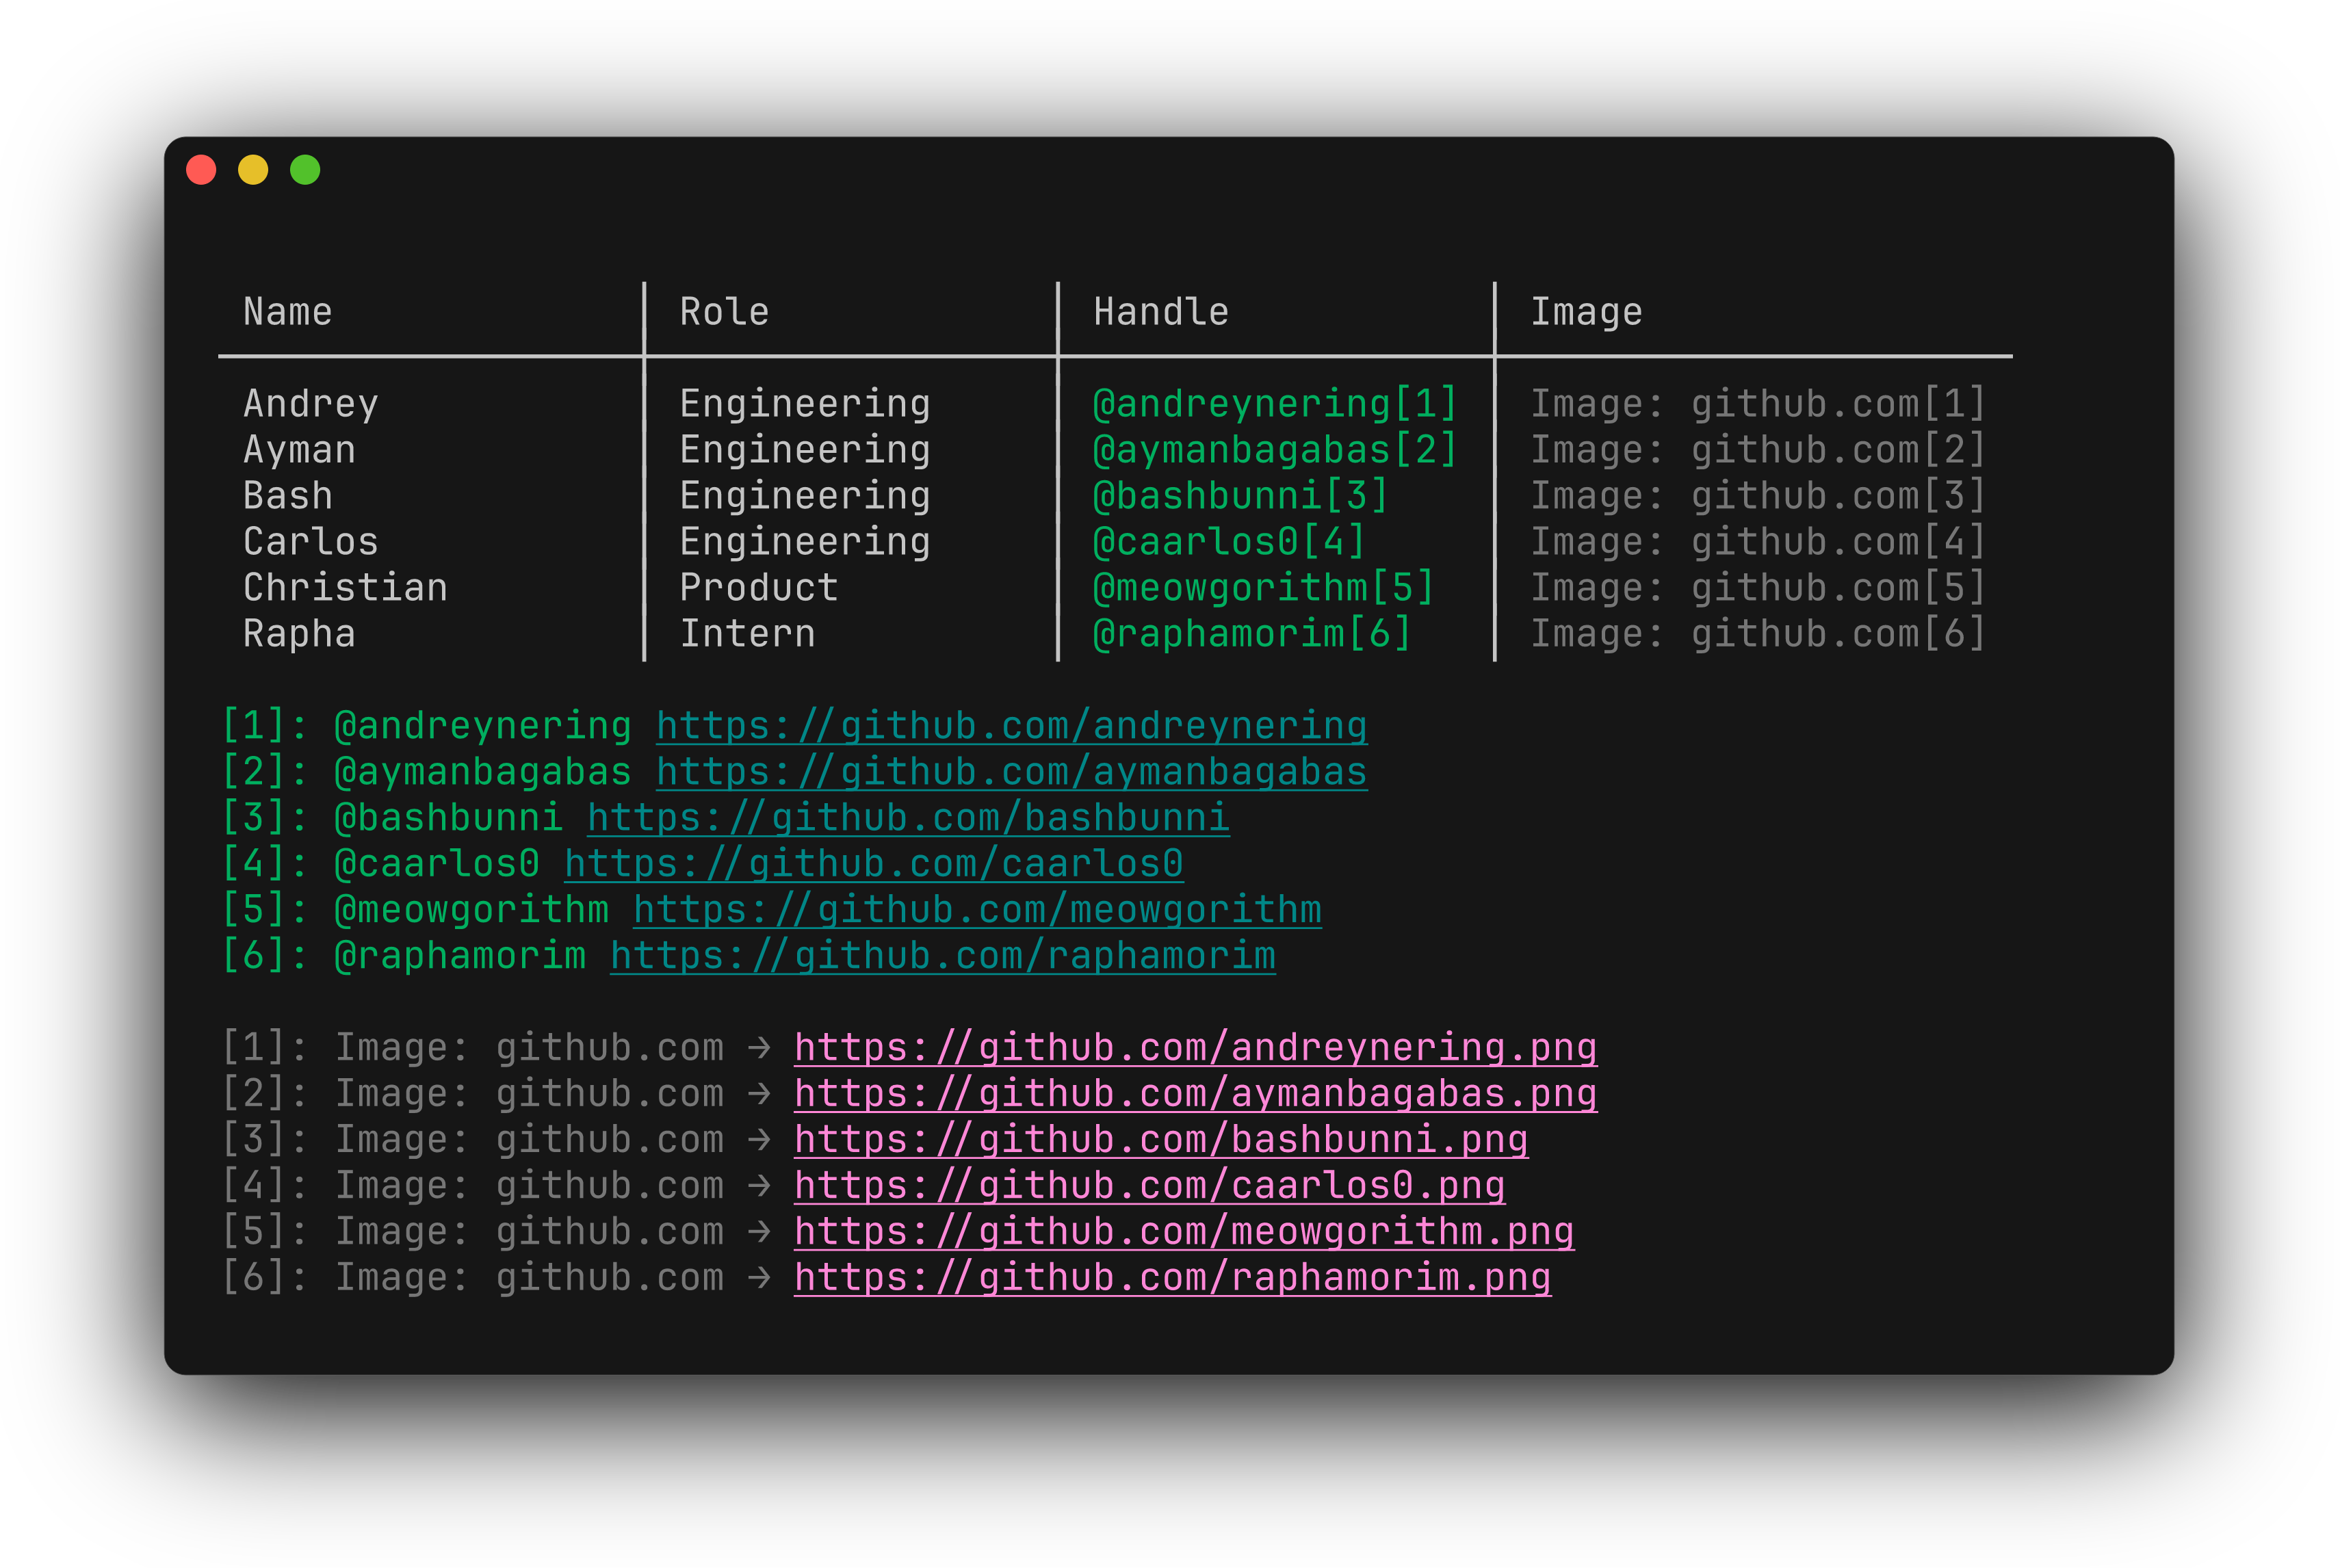Viewport: 2340px width, 1568px height.
Task: Click gray footnote [5]: Image: github.com
Action: pyautogui.click(x=472, y=1232)
